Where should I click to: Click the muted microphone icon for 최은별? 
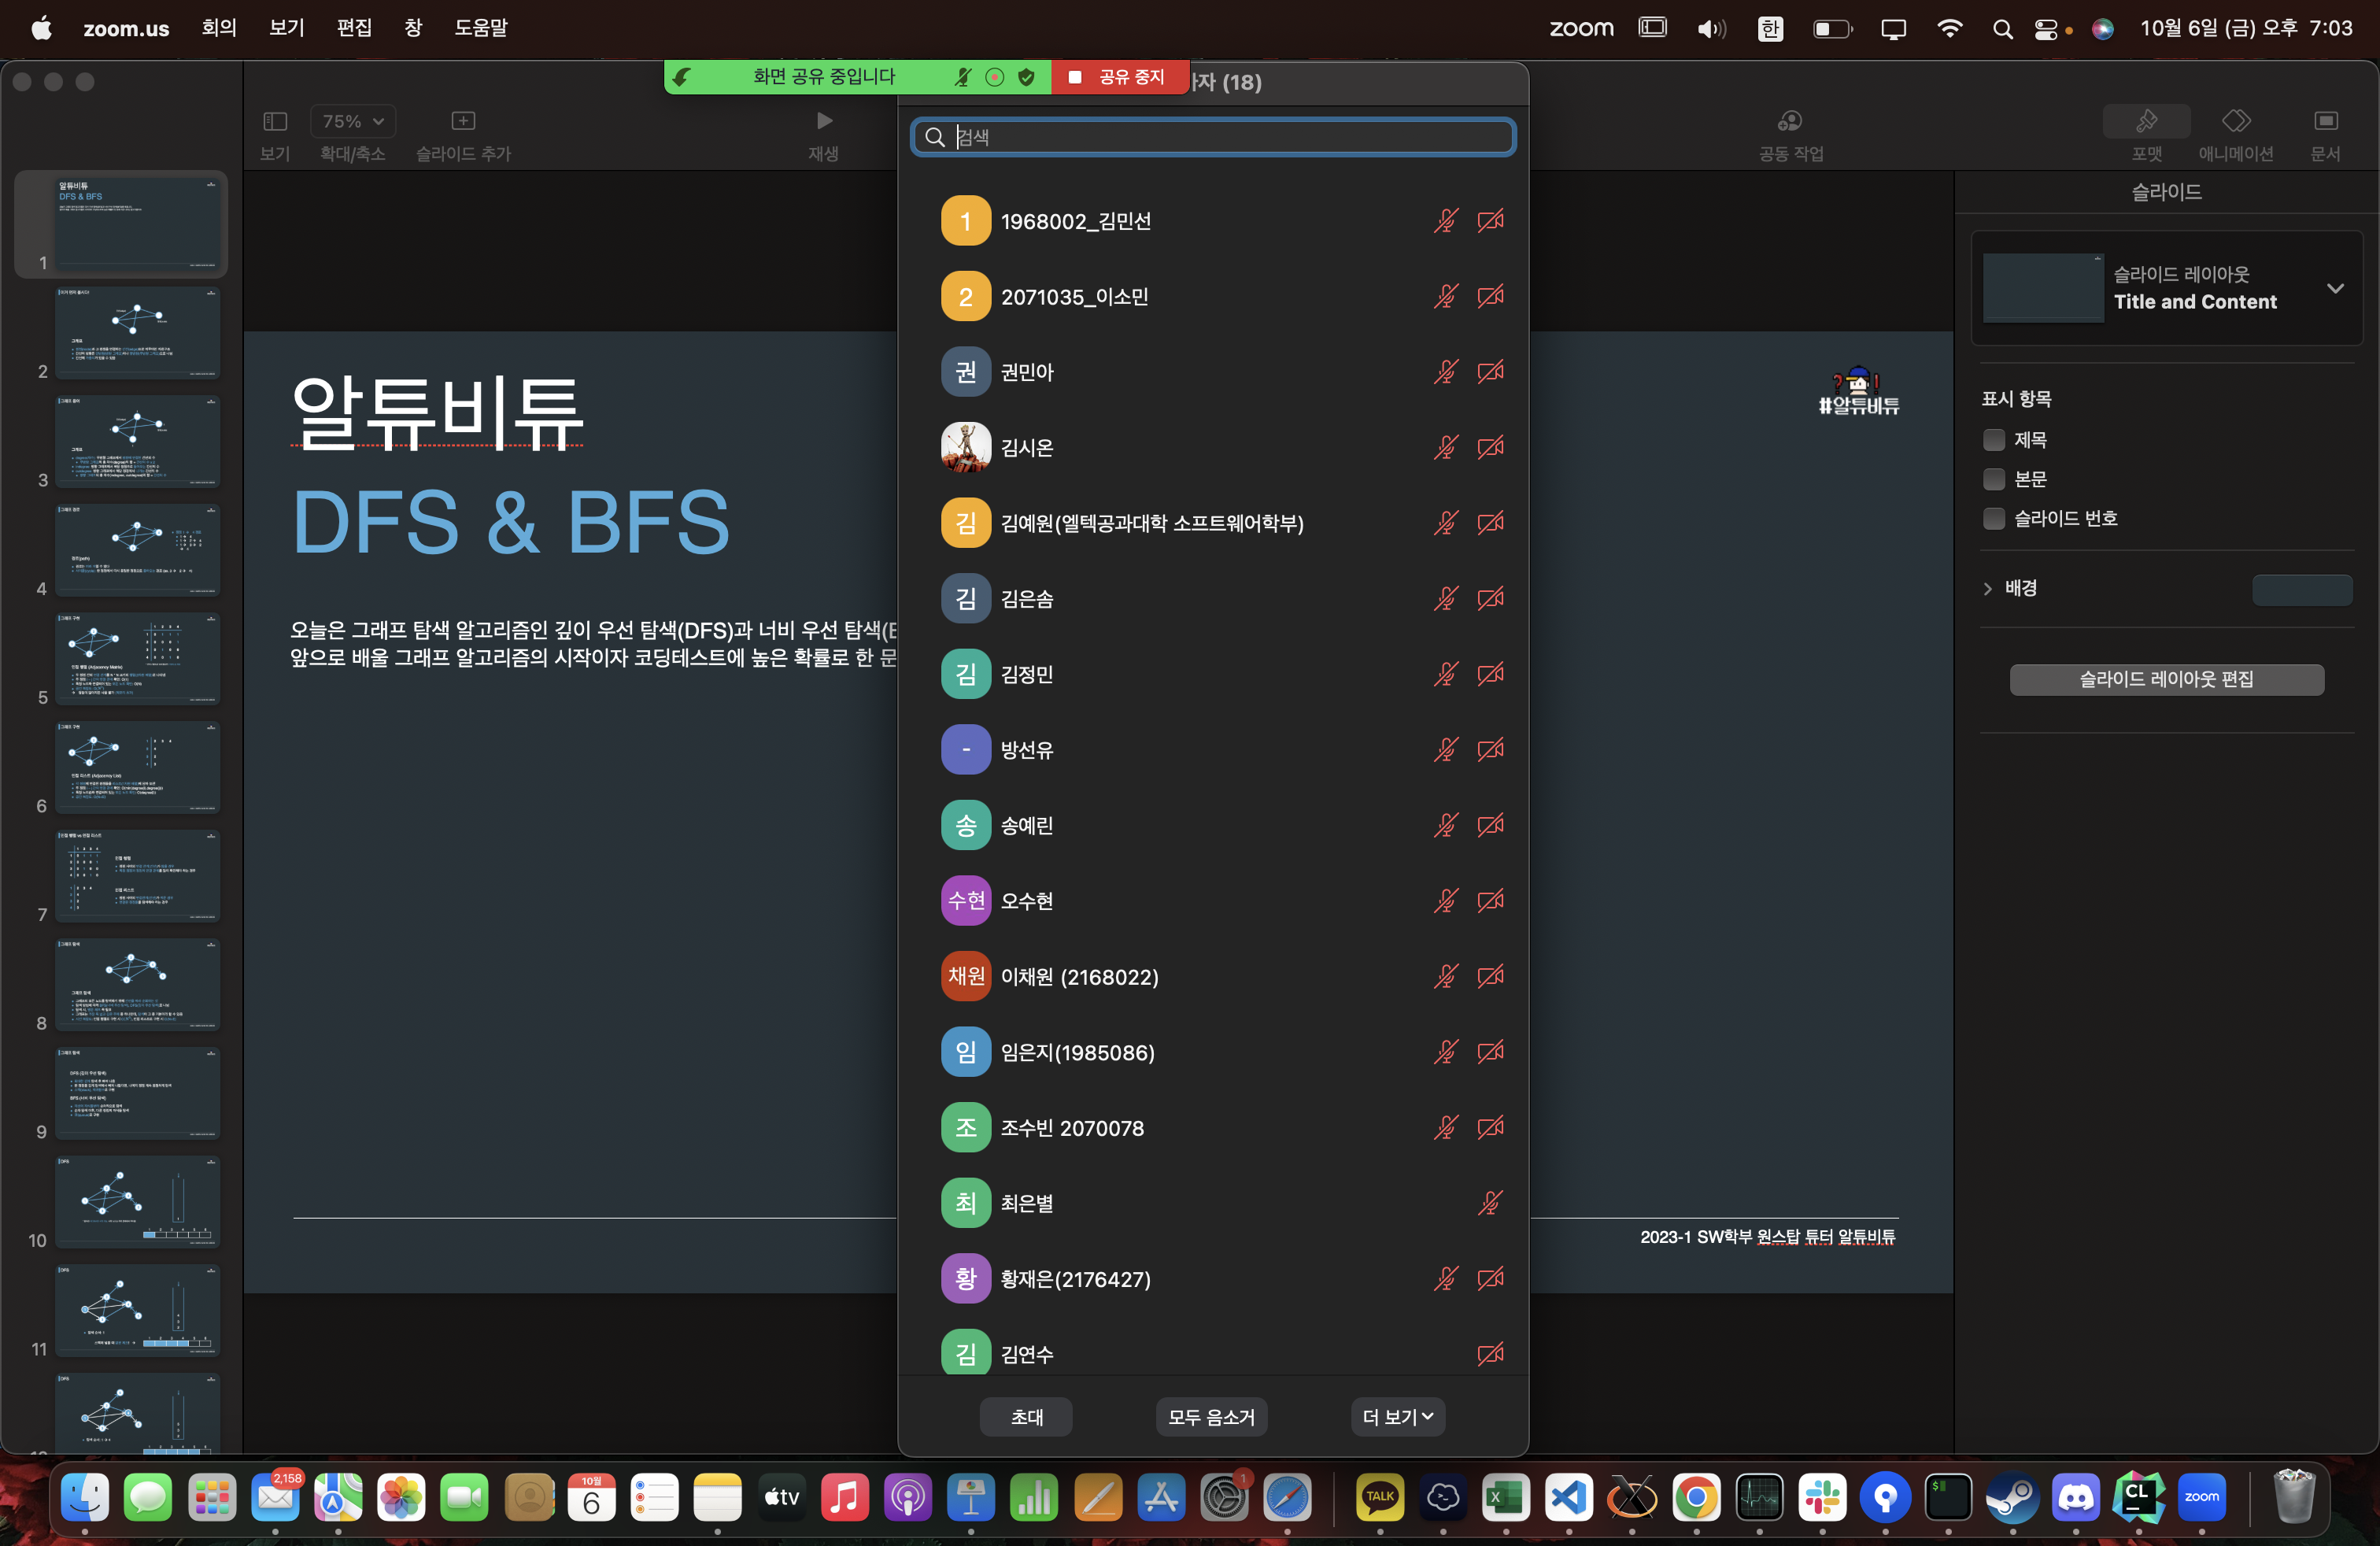1490,1203
